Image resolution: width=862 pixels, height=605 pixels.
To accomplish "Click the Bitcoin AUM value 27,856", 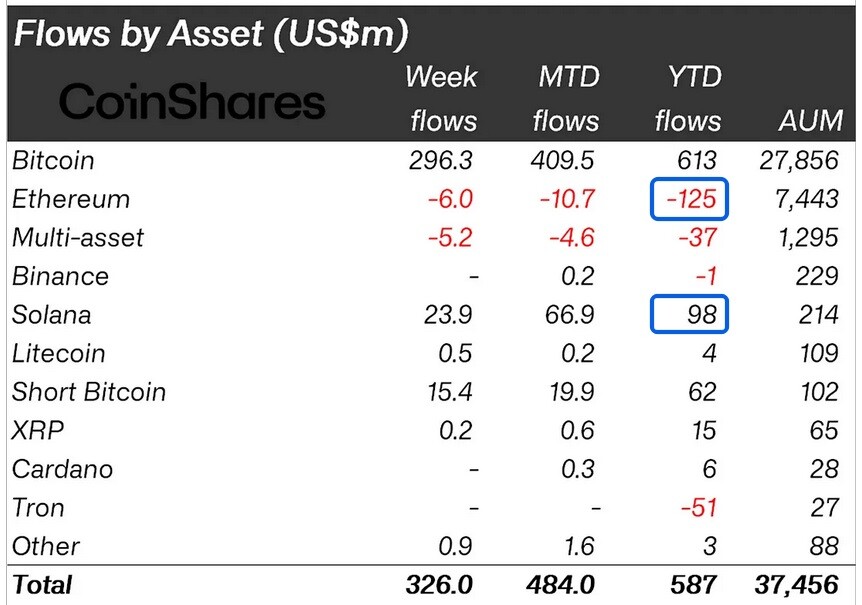I will click(x=799, y=160).
